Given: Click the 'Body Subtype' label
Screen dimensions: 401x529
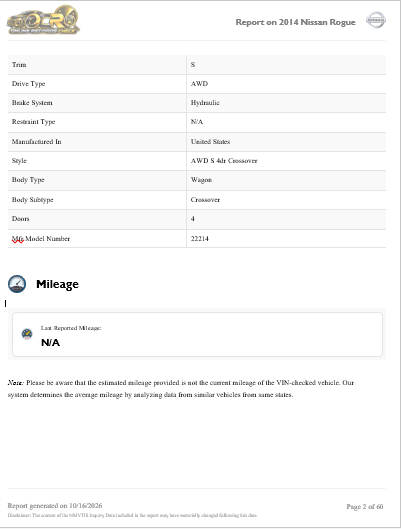Looking at the screenshot, I should (32, 200).
